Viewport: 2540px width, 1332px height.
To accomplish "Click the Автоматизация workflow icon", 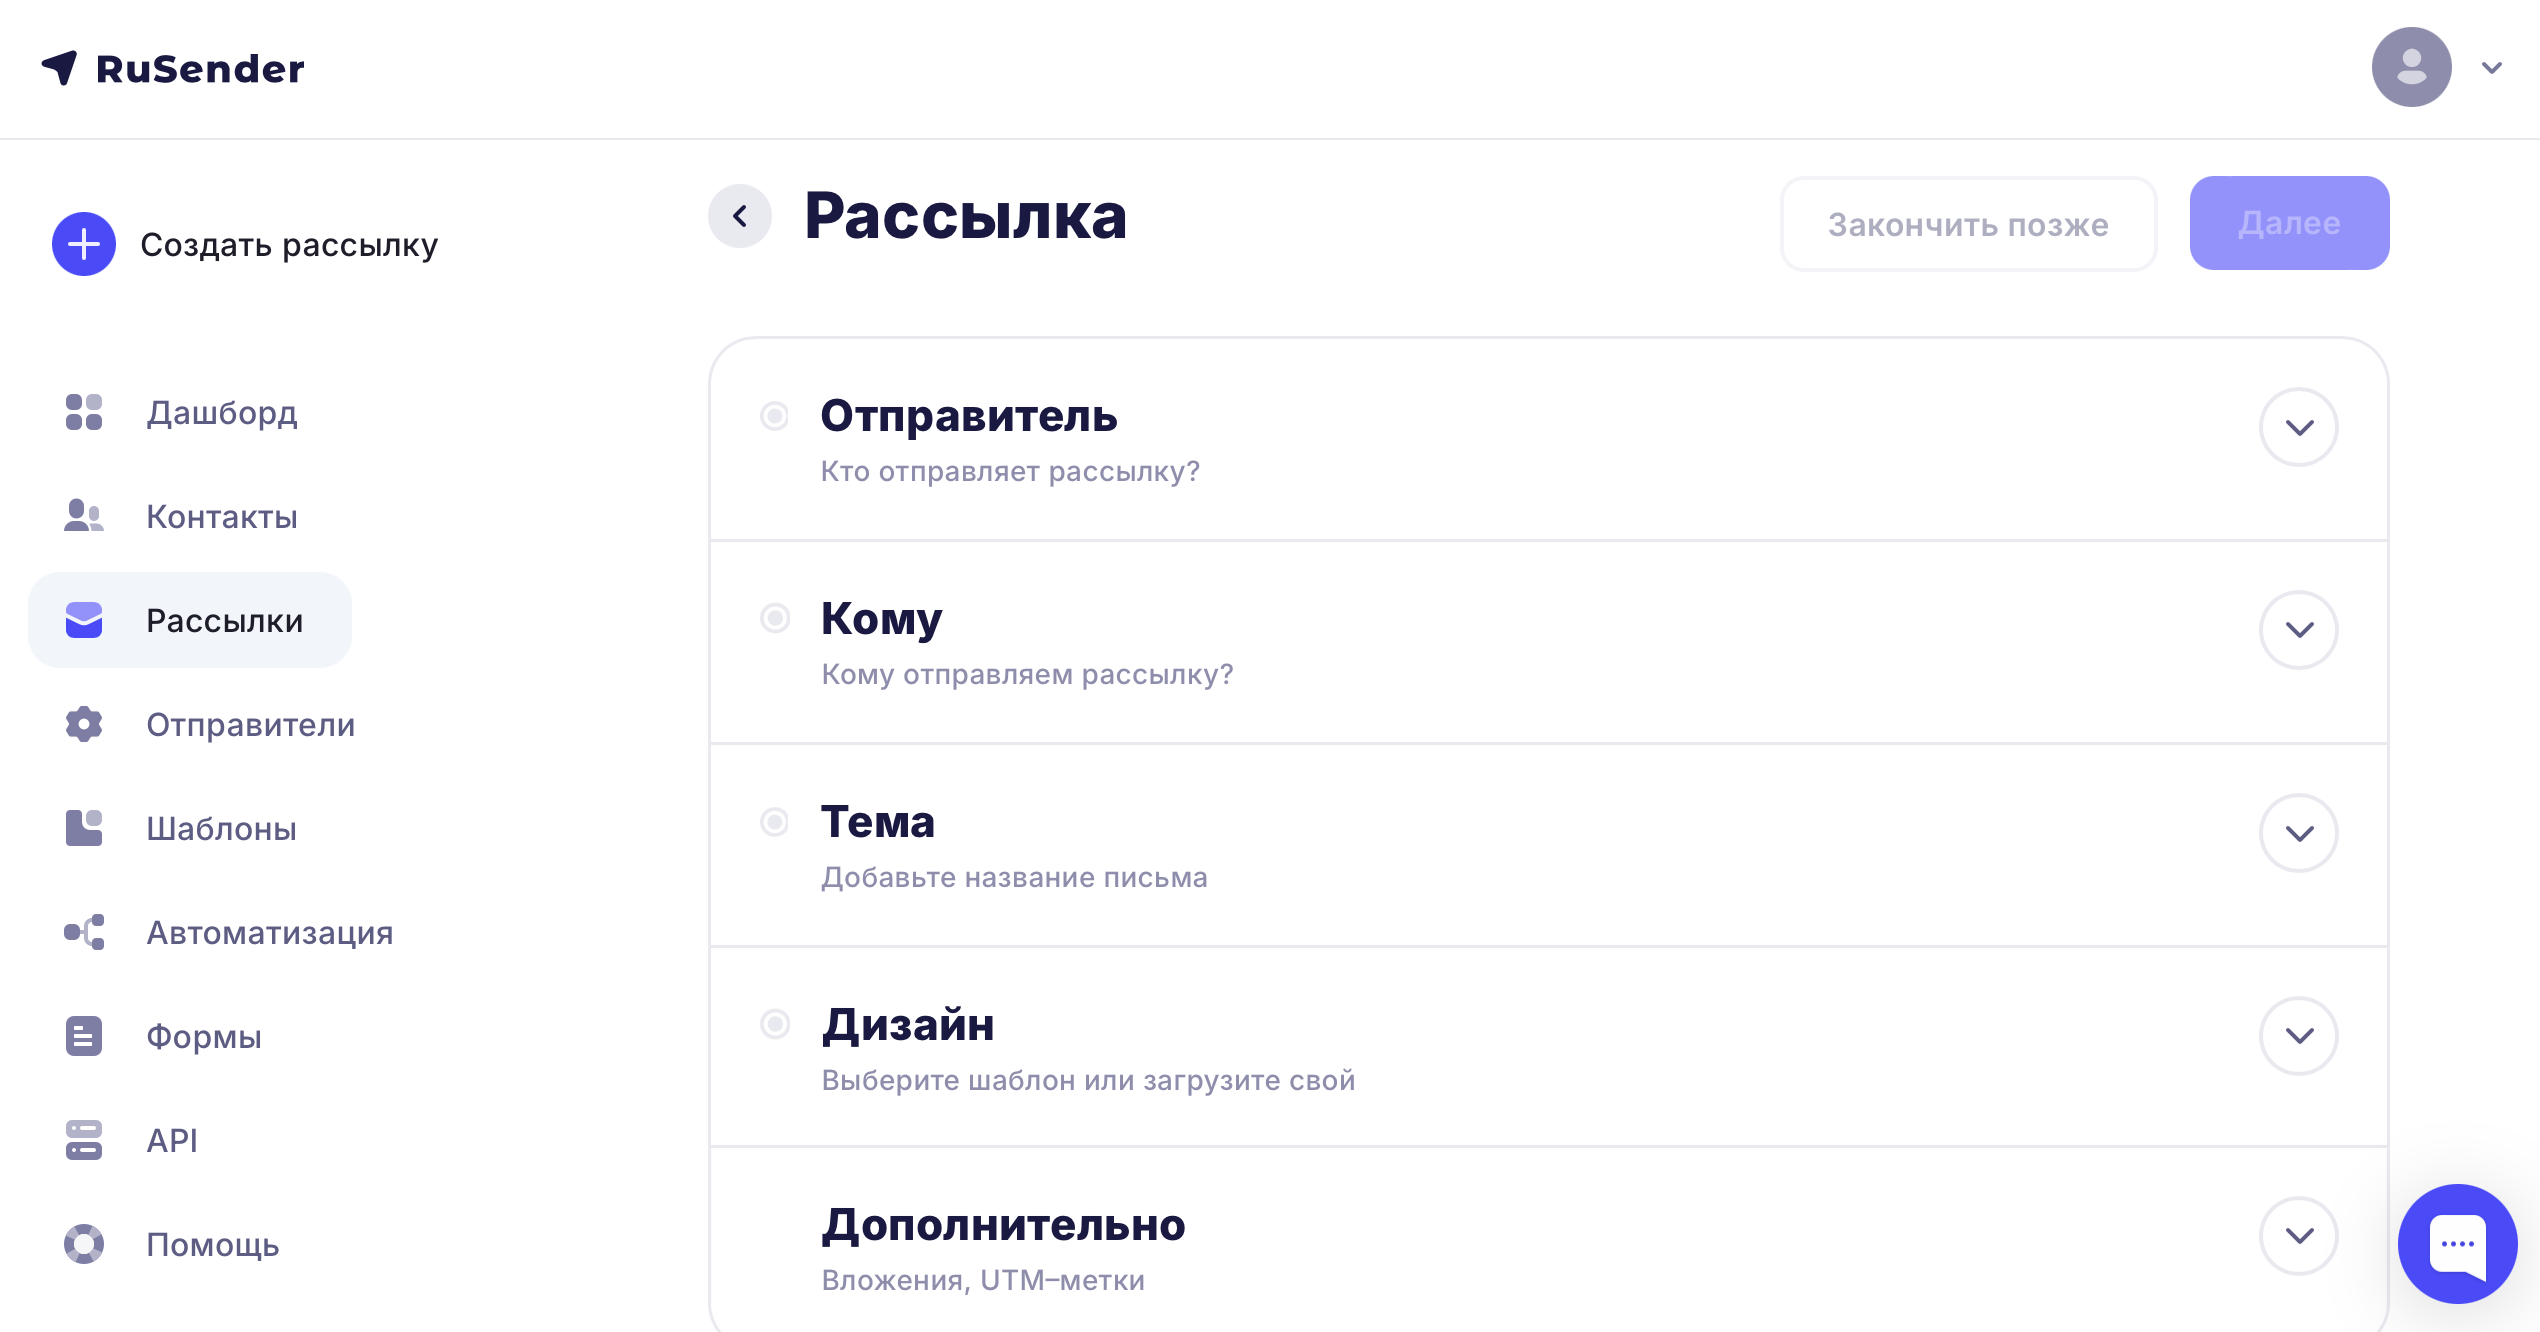I will coord(84,932).
